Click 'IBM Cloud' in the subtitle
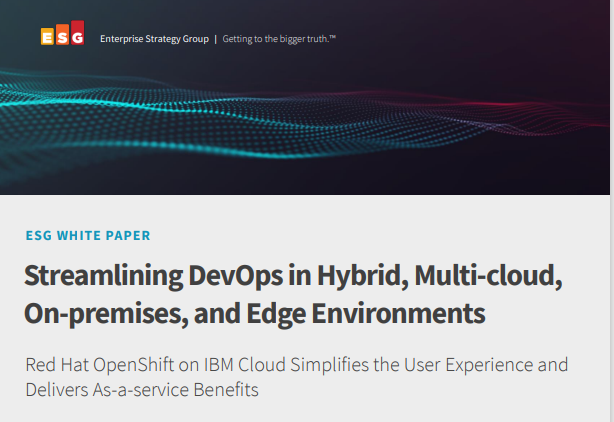 tap(237, 363)
